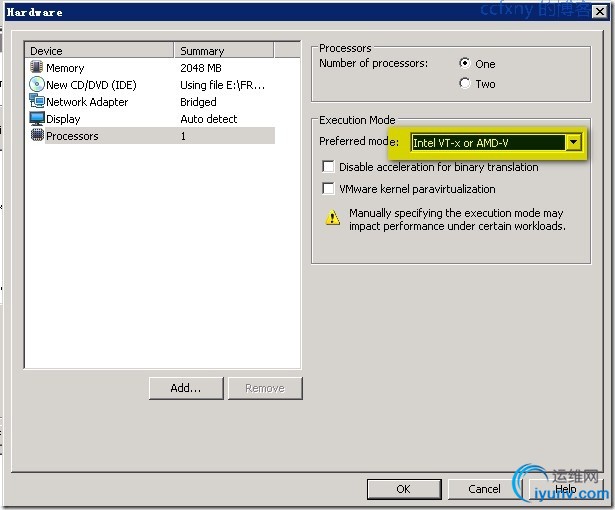Select the Network Adapter row label
Image resolution: width=615 pixels, height=510 pixels.
pos(87,102)
